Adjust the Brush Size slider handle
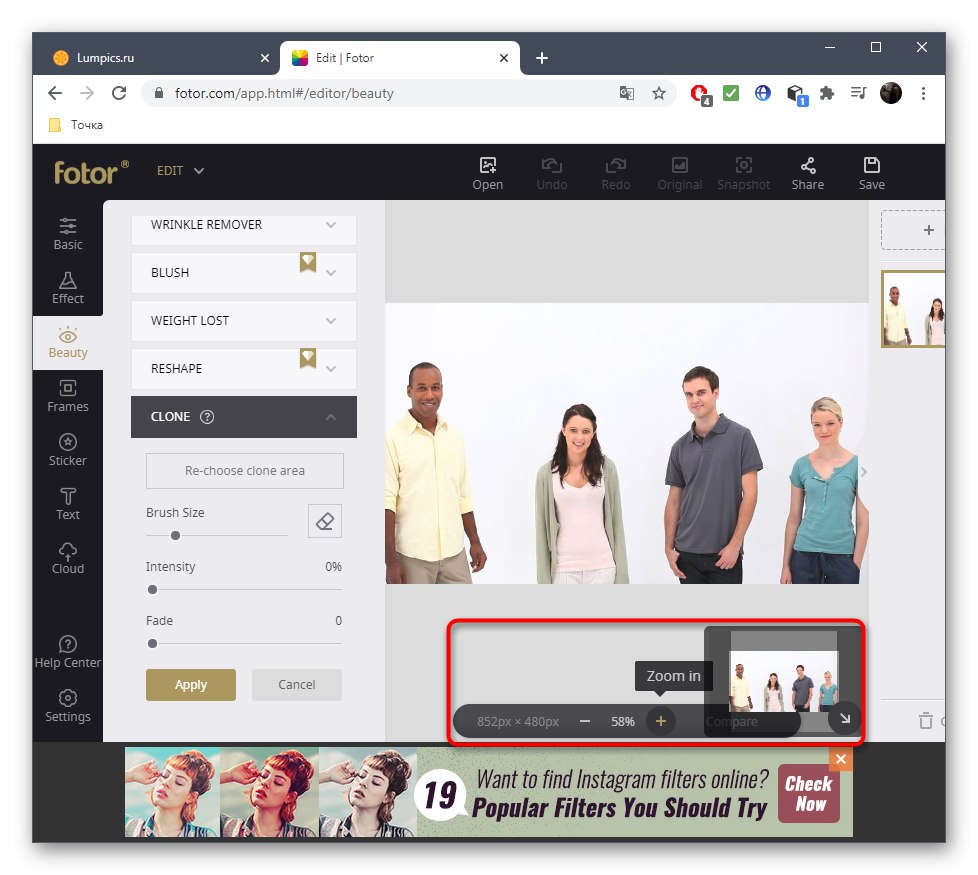The image size is (978, 875). [175, 535]
